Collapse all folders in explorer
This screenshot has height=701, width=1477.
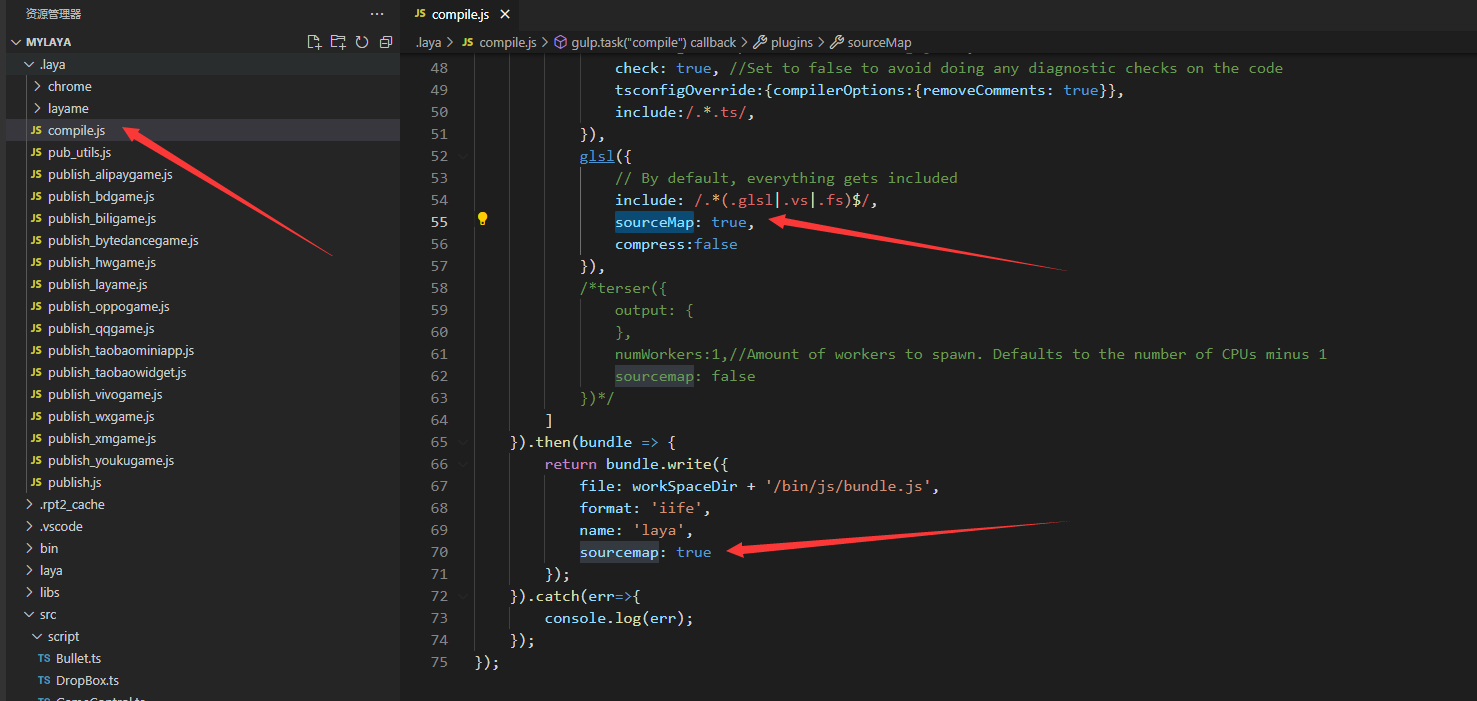tap(386, 42)
